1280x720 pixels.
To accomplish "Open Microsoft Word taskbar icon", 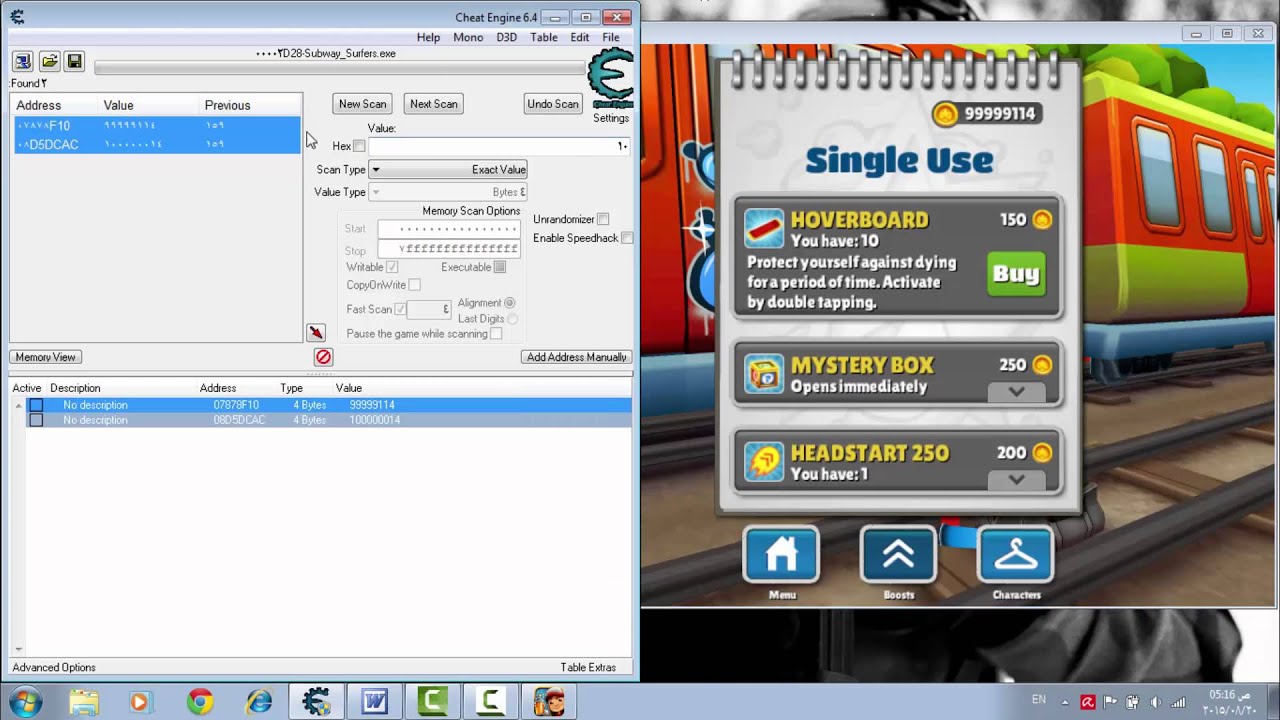I will tap(375, 702).
